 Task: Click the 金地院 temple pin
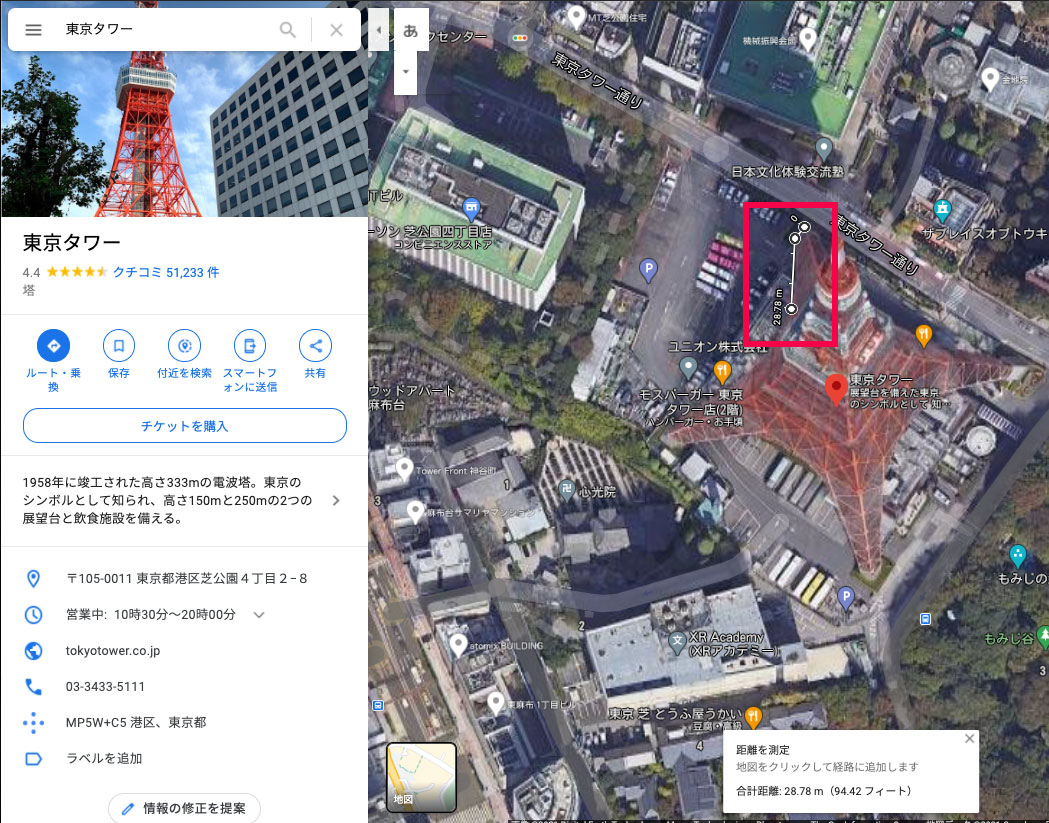990,79
